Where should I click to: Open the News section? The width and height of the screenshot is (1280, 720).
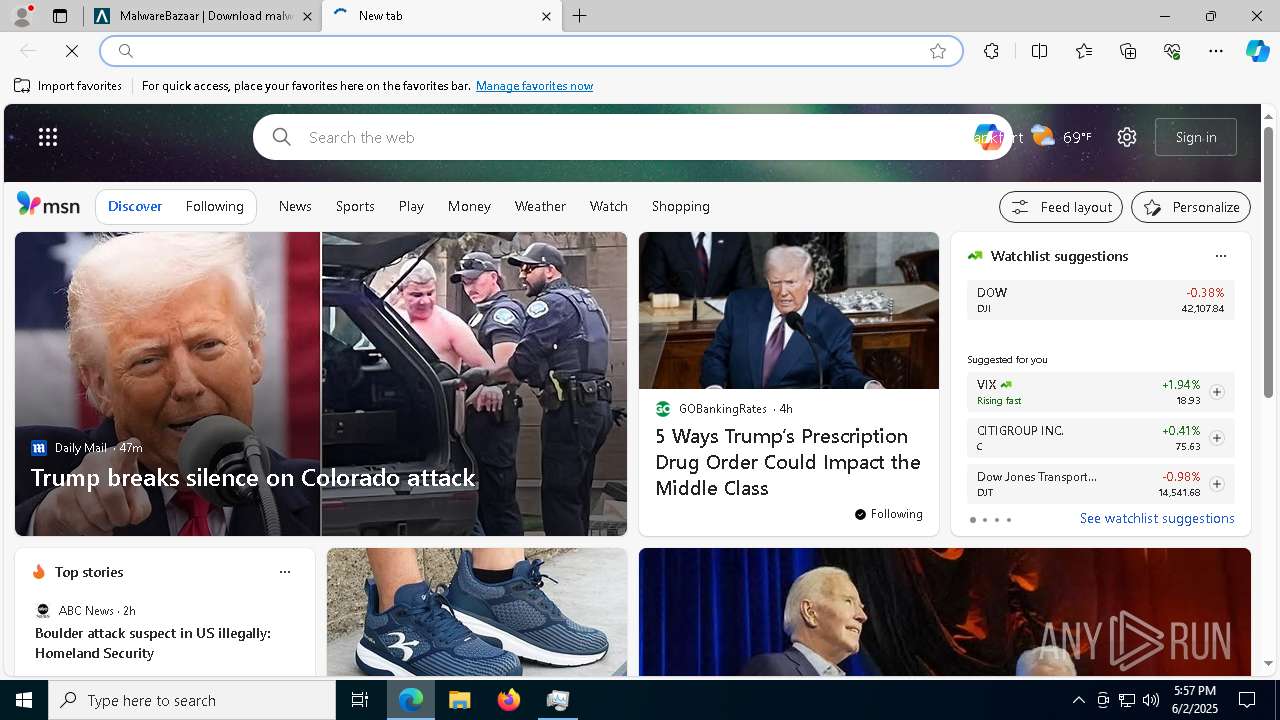coord(295,206)
